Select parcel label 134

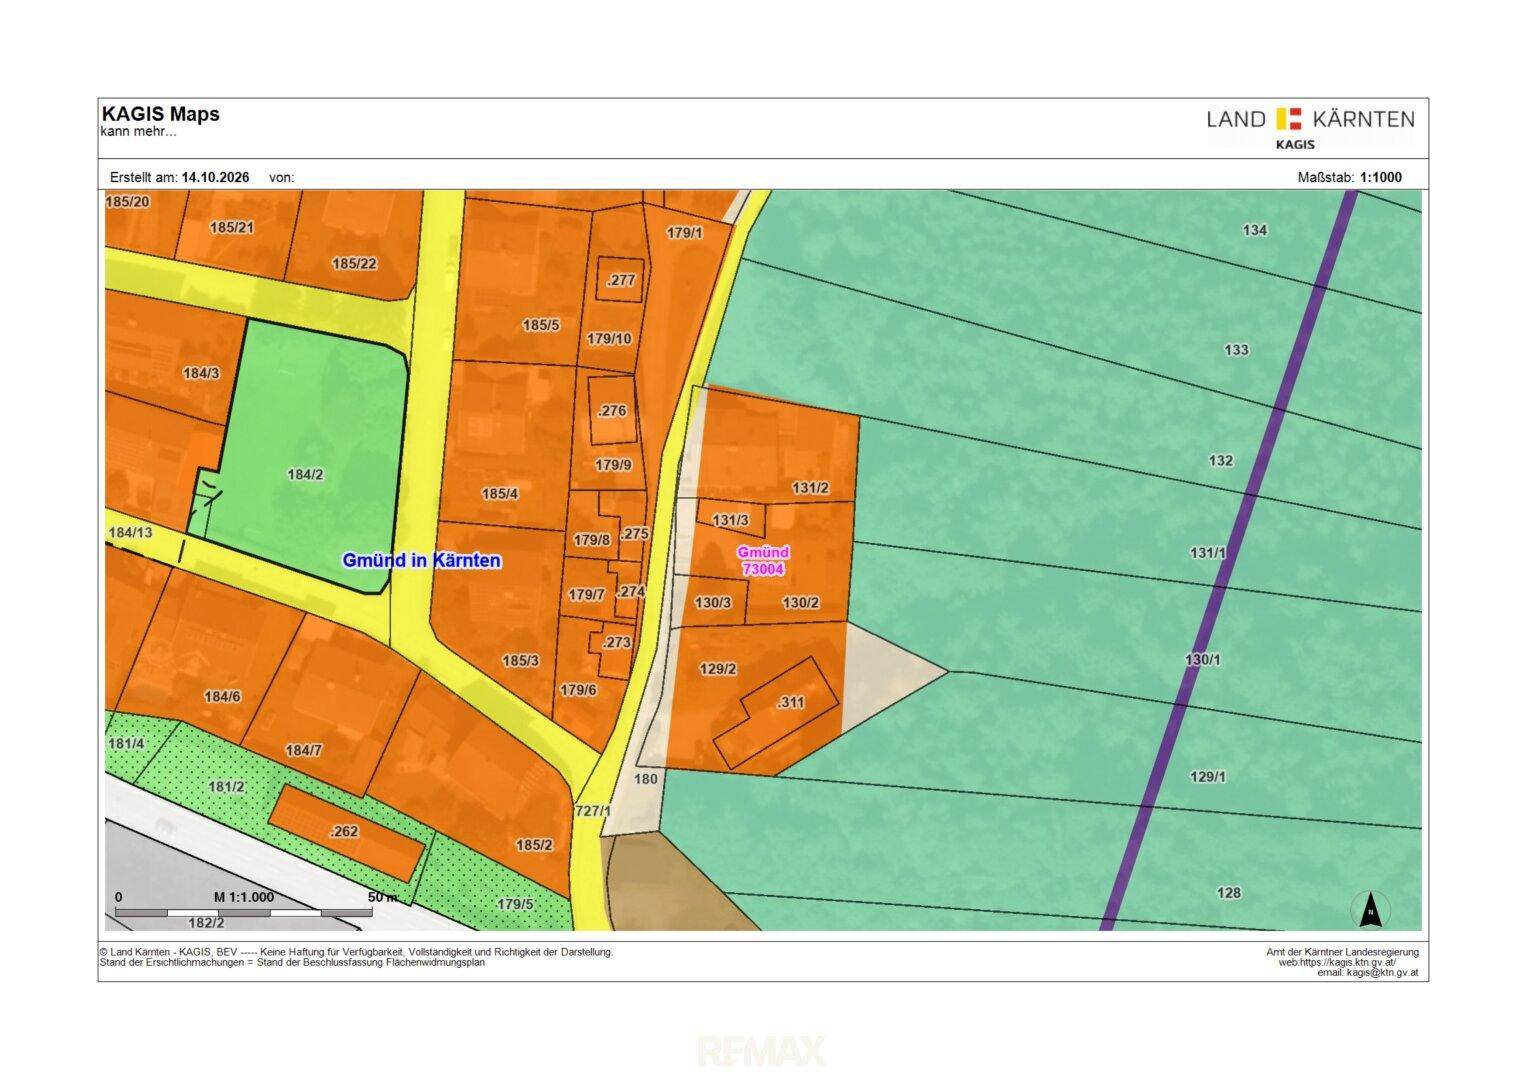tap(1255, 230)
